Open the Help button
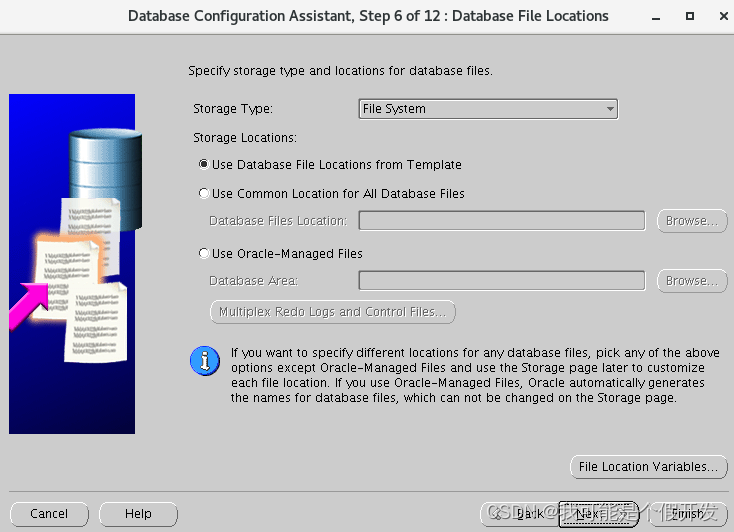This screenshot has height=532, width=734. pos(138,514)
